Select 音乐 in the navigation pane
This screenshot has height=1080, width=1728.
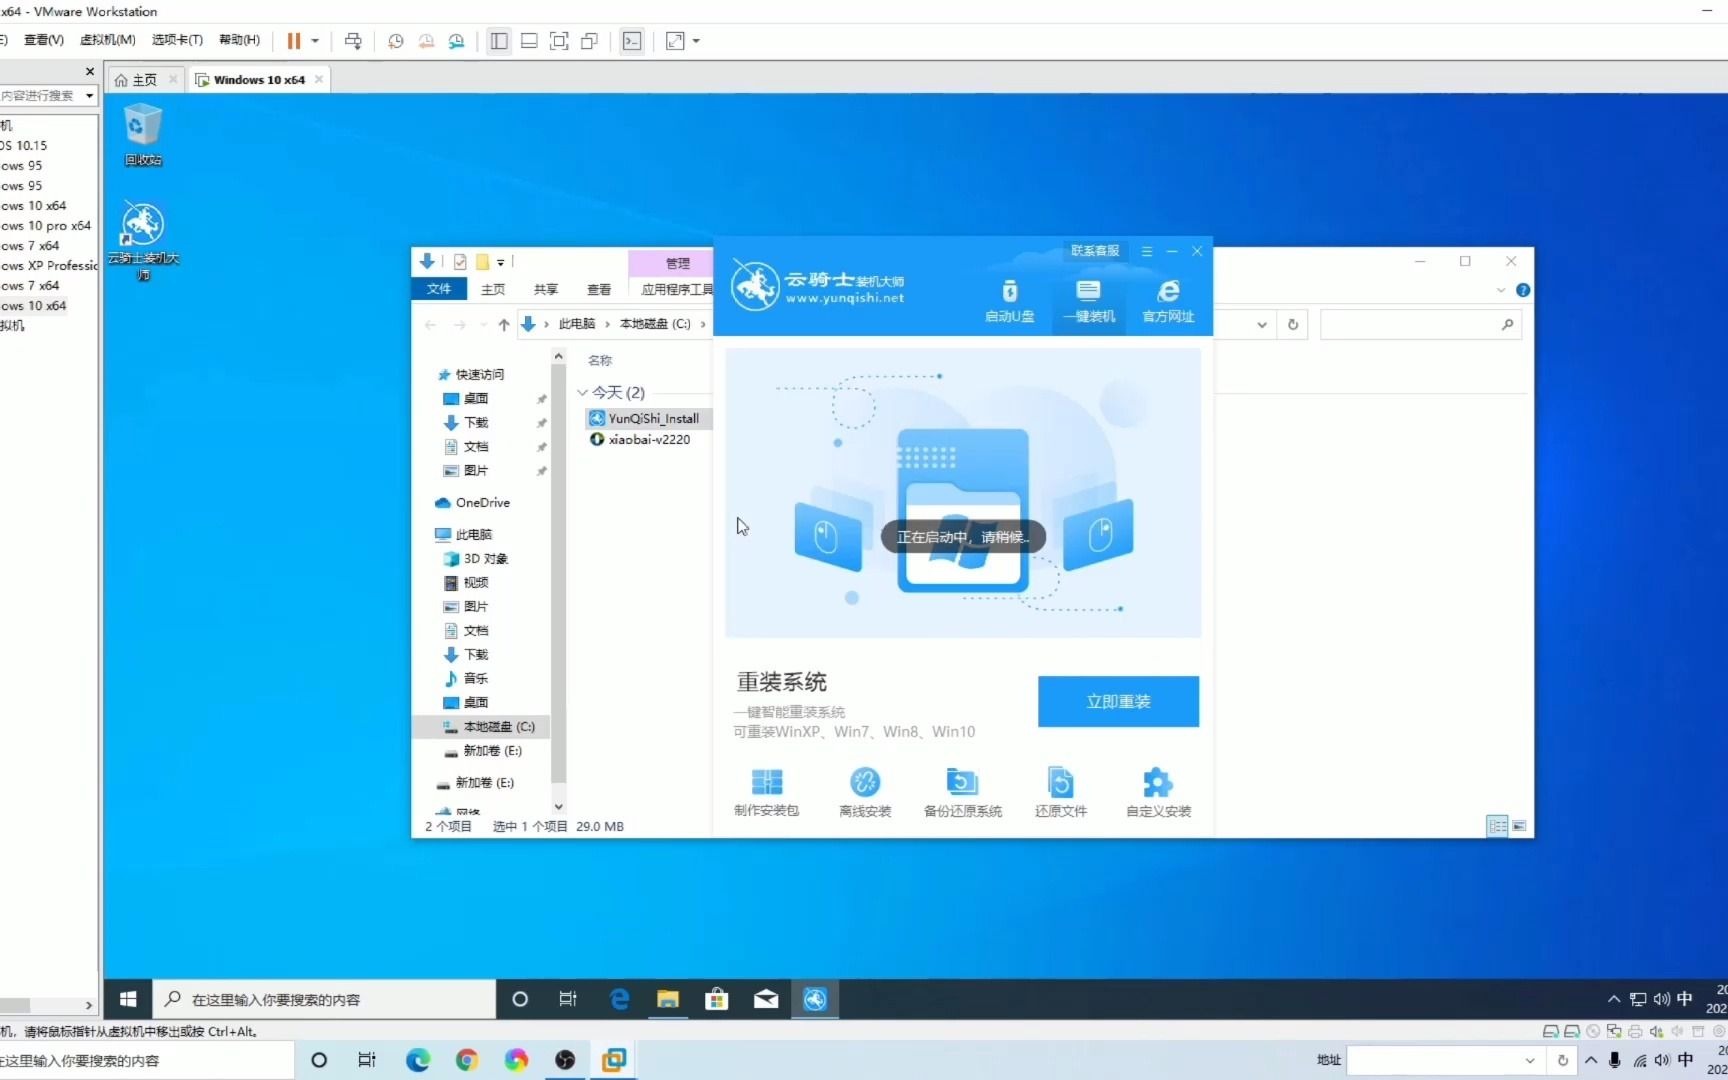pos(466,678)
